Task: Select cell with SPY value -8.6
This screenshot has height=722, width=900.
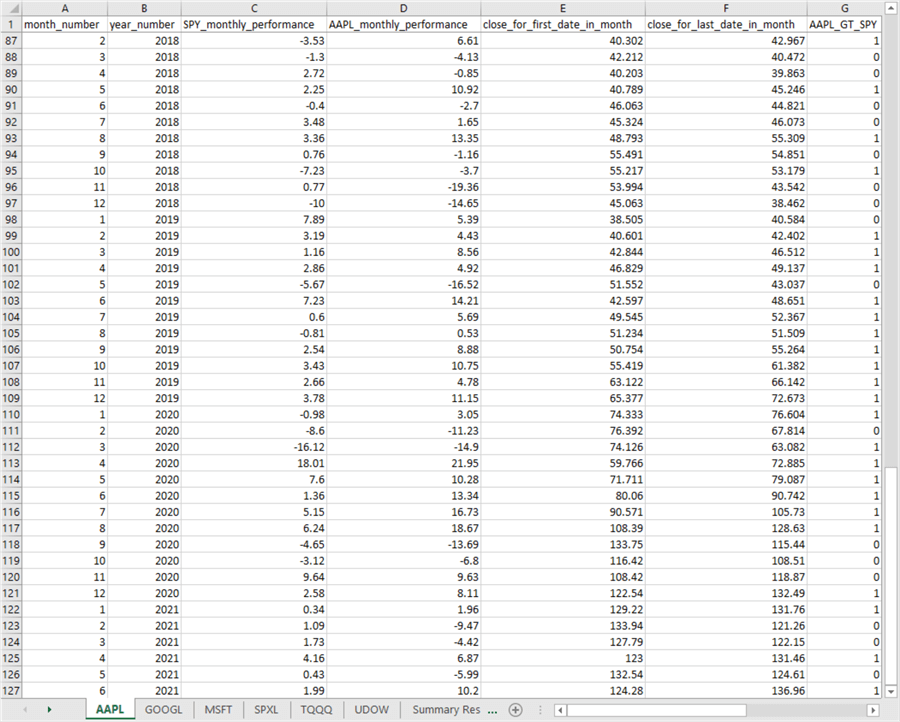Action: pyautogui.click(x=254, y=431)
